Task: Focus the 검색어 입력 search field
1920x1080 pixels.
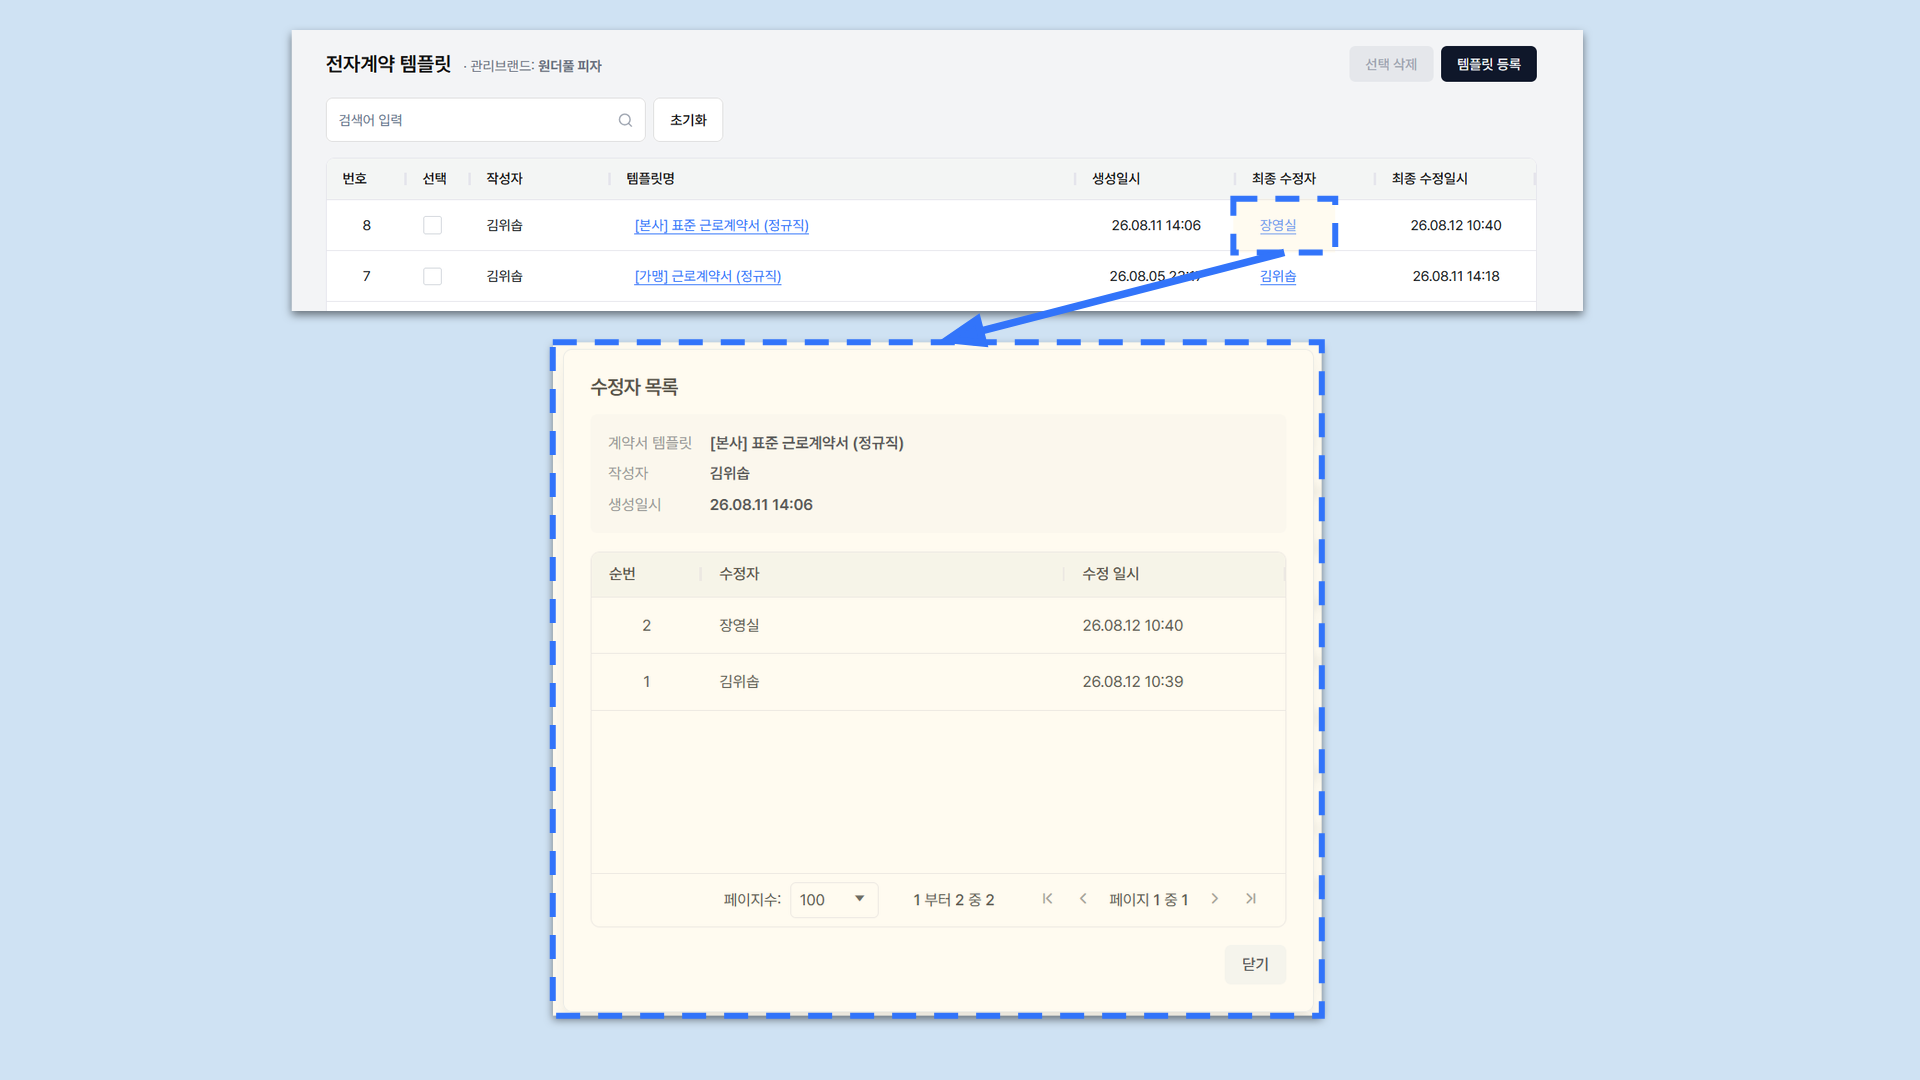Action: click(486, 120)
